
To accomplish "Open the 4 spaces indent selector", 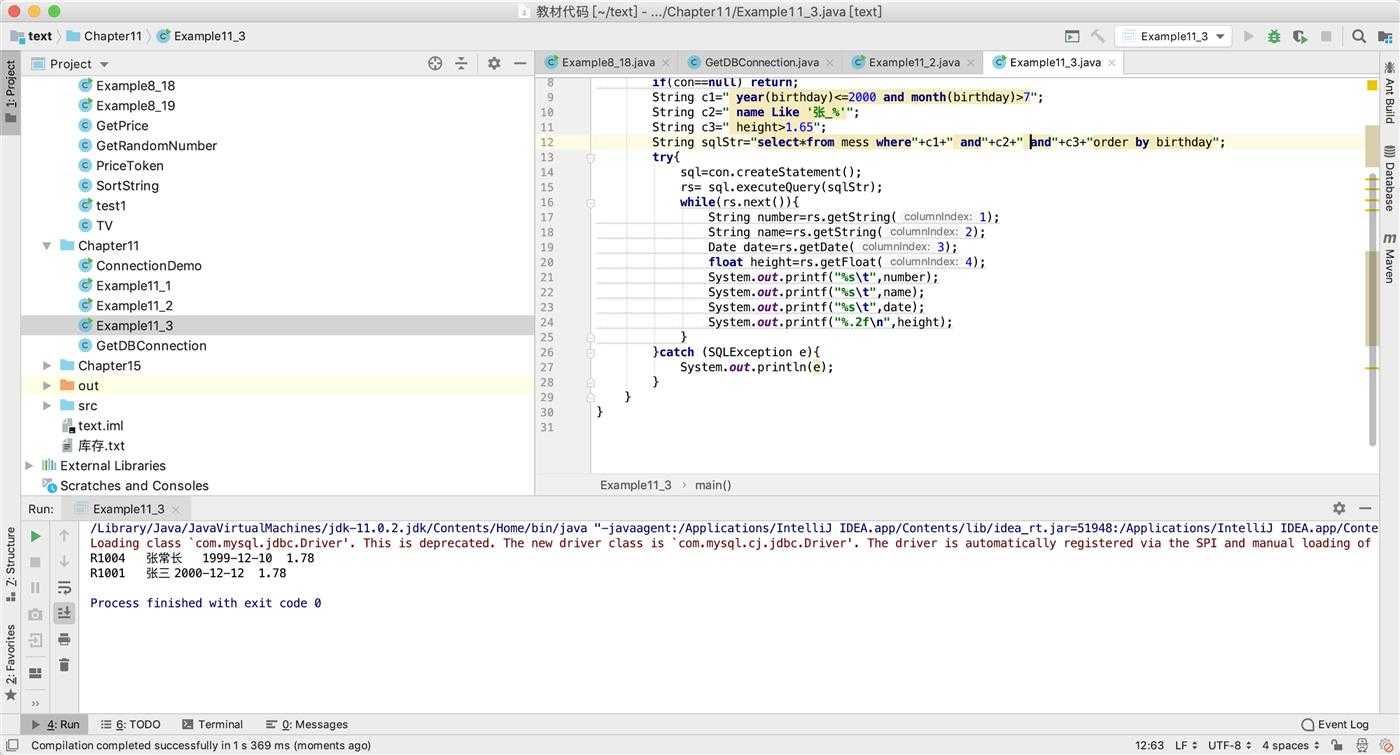I will click(x=1290, y=745).
